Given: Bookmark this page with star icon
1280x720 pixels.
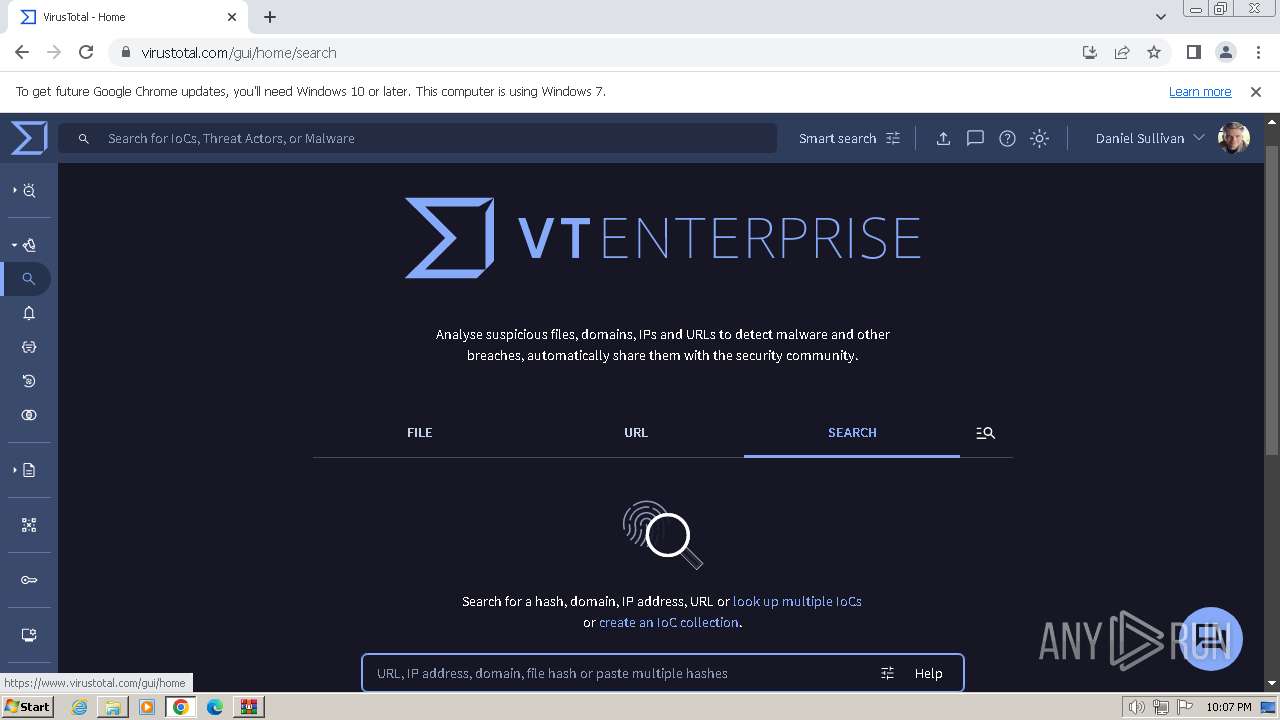Looking at the screenshot, I should (1154, 52).
